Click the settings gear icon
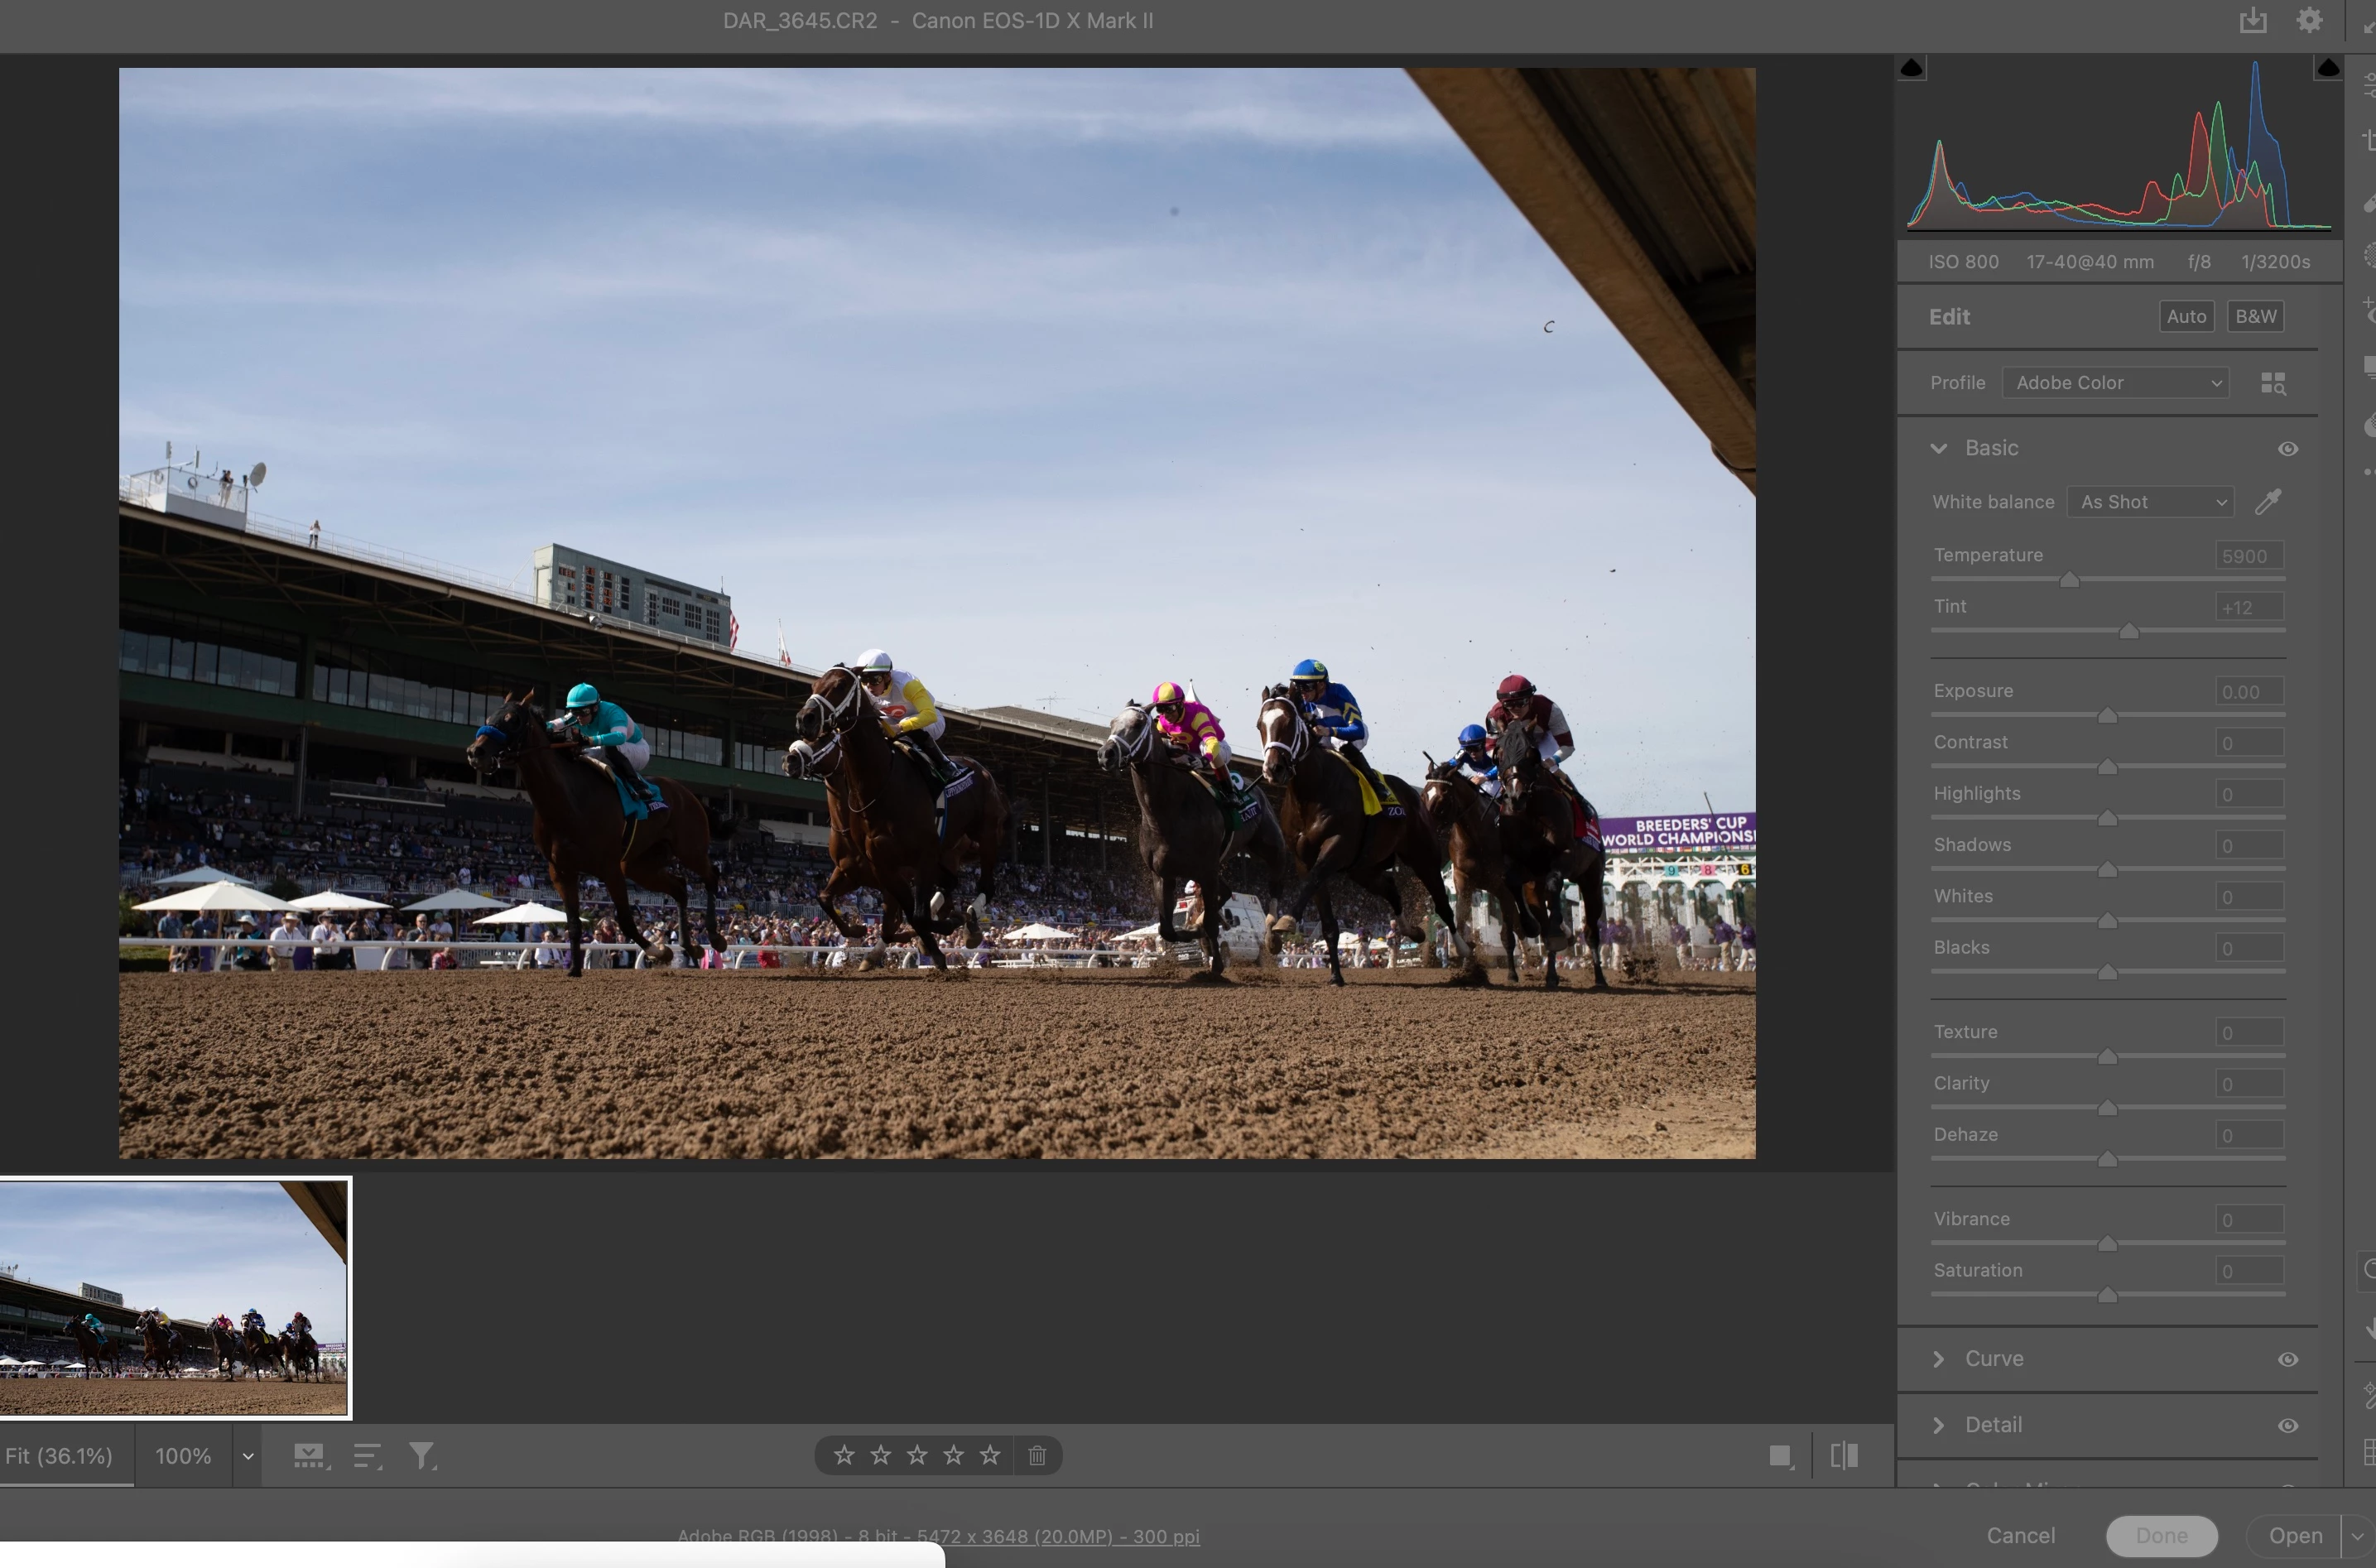This screenshot has width=2376, height=1568. click(x=2309, y=20)
